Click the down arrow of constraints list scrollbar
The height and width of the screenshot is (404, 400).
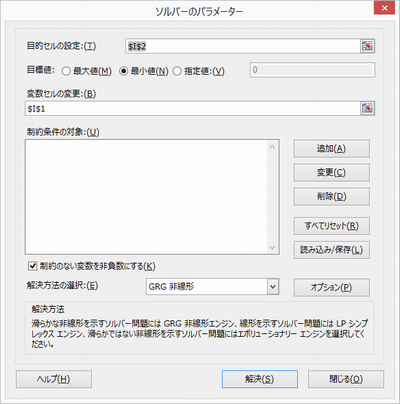coord(272,248)
